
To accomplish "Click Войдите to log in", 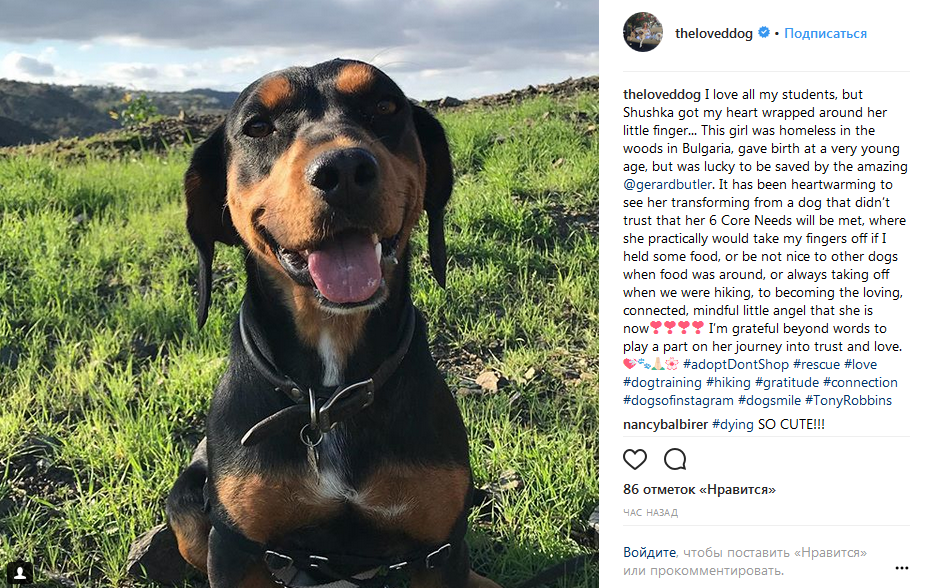I will (x=649, y=552).
